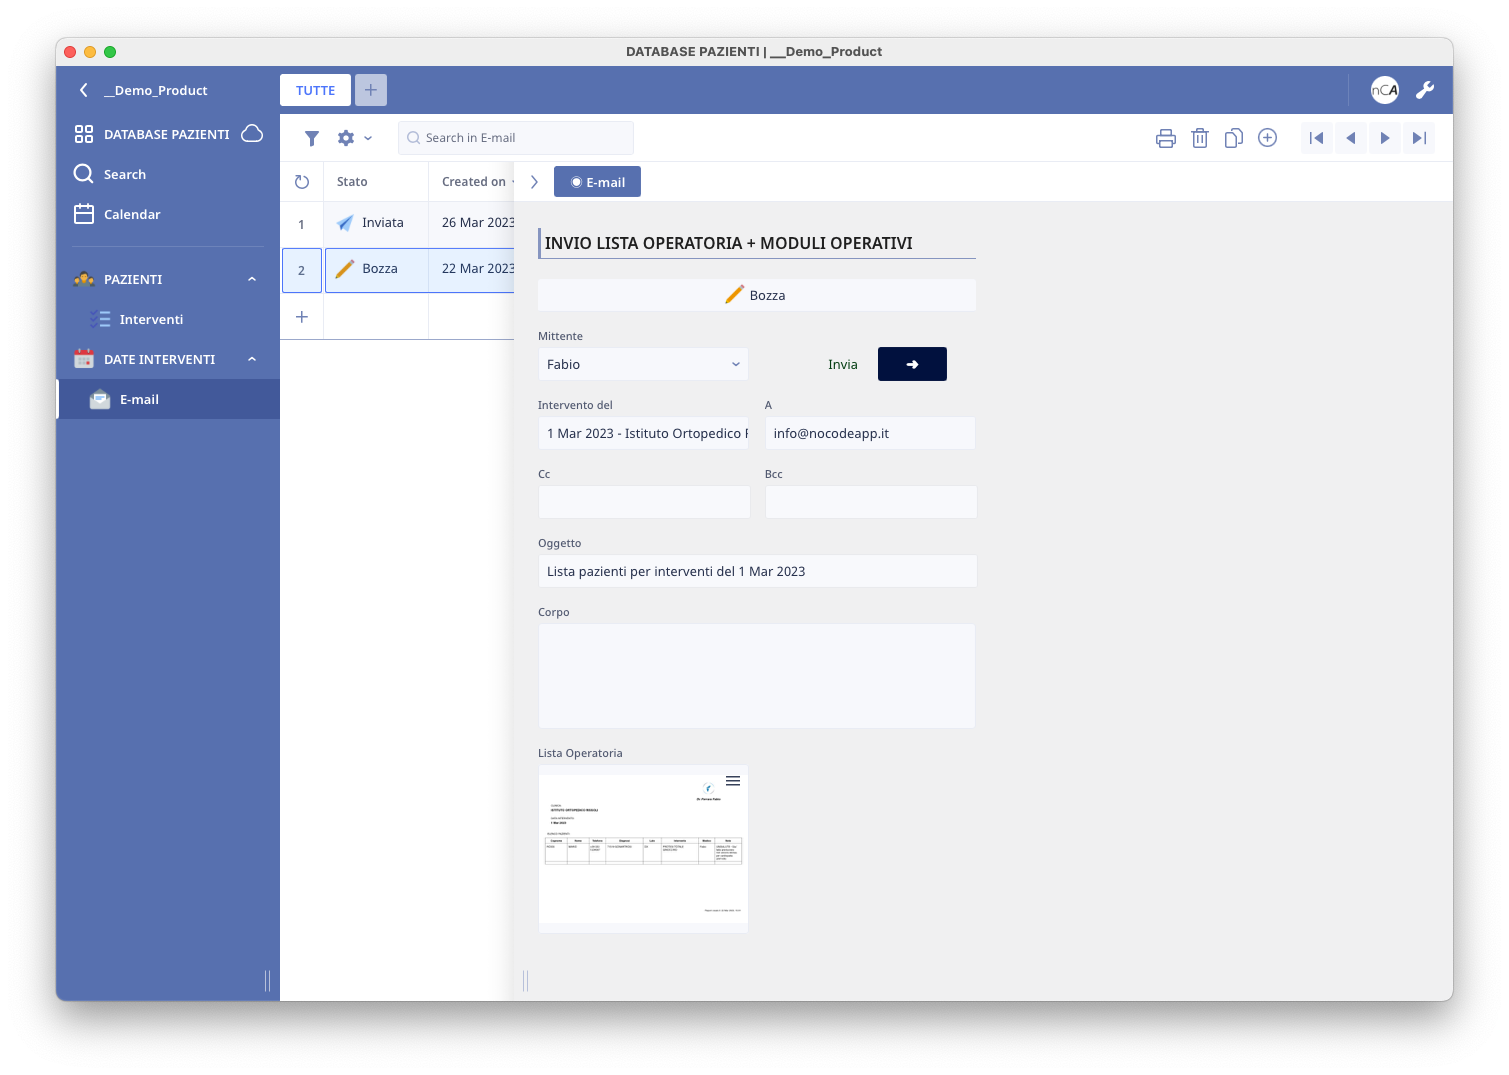Click the form title INVIO LISTA OPERATORIA
1509x1075 pixels.
click(x=728, y=243)
